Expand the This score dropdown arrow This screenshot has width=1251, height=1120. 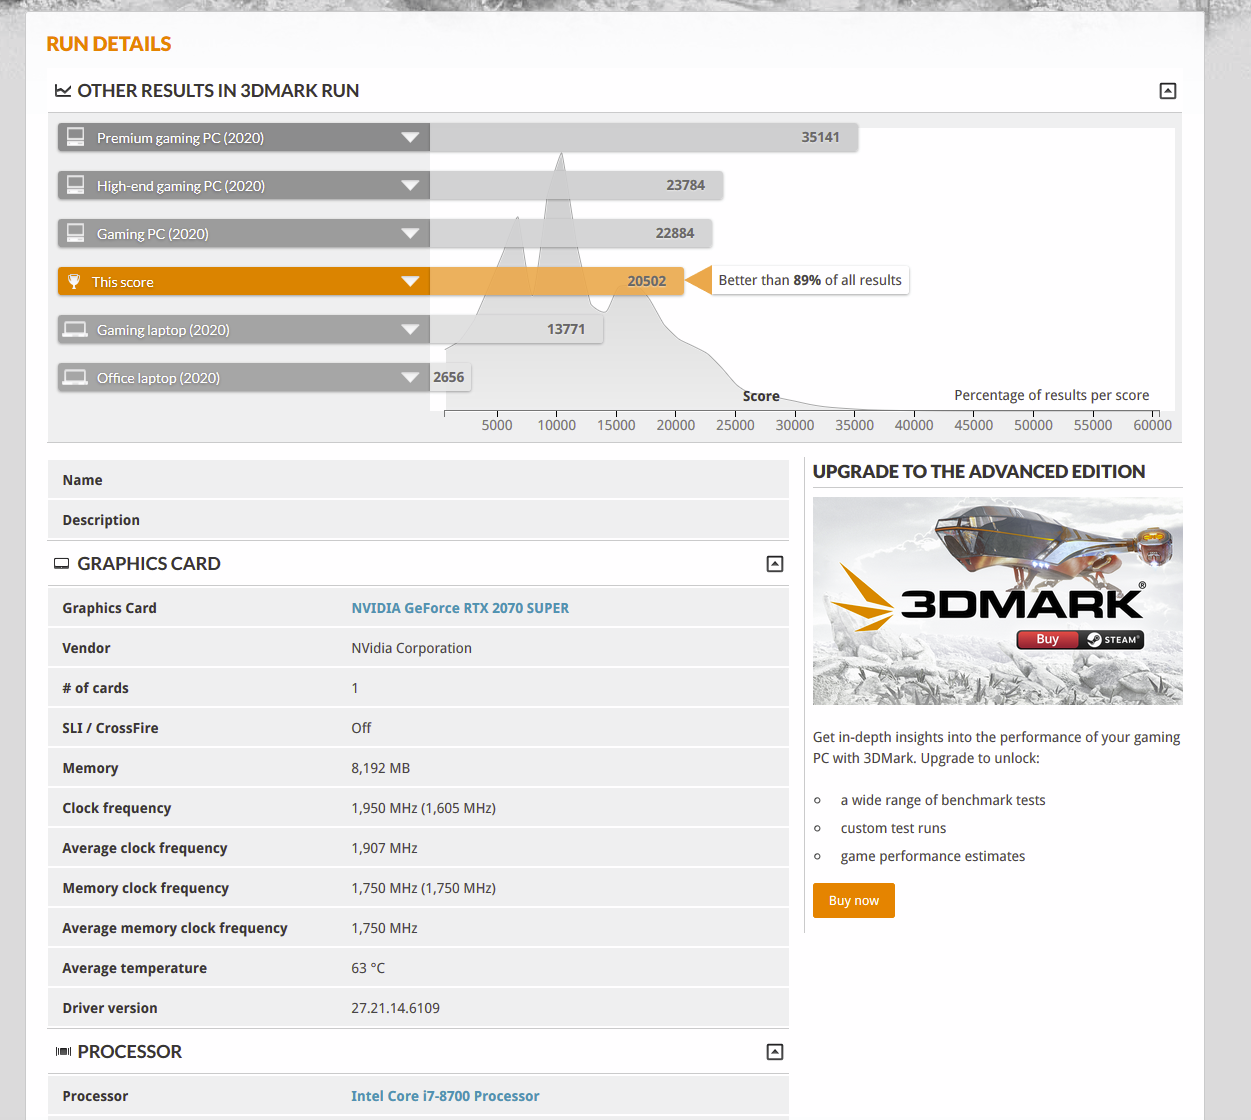[410, 282]
